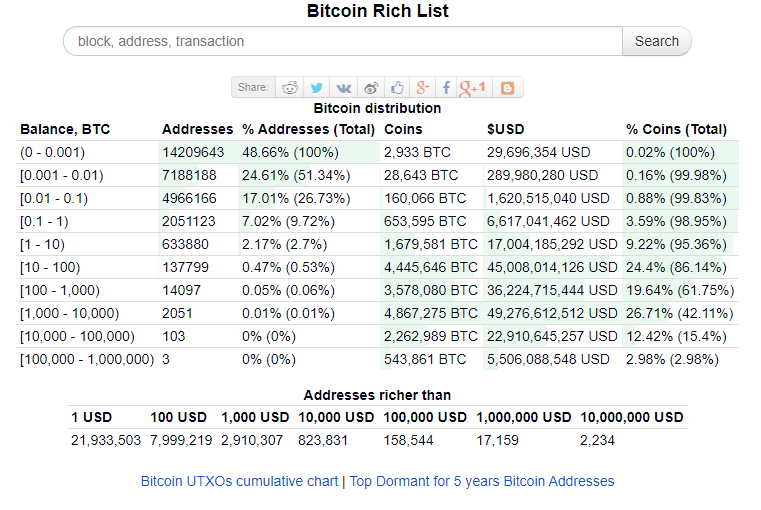The height and width of the screenshot is (510, 761).
Task: Click the '653,595 BTC' coins cell
Action: click(x=425, y=221)
